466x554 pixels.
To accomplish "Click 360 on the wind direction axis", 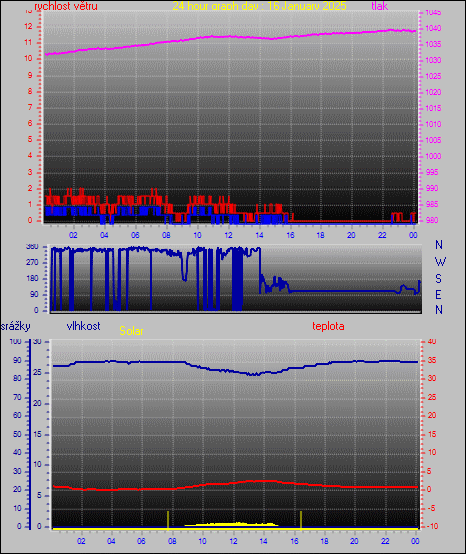I will coord(32,247).
